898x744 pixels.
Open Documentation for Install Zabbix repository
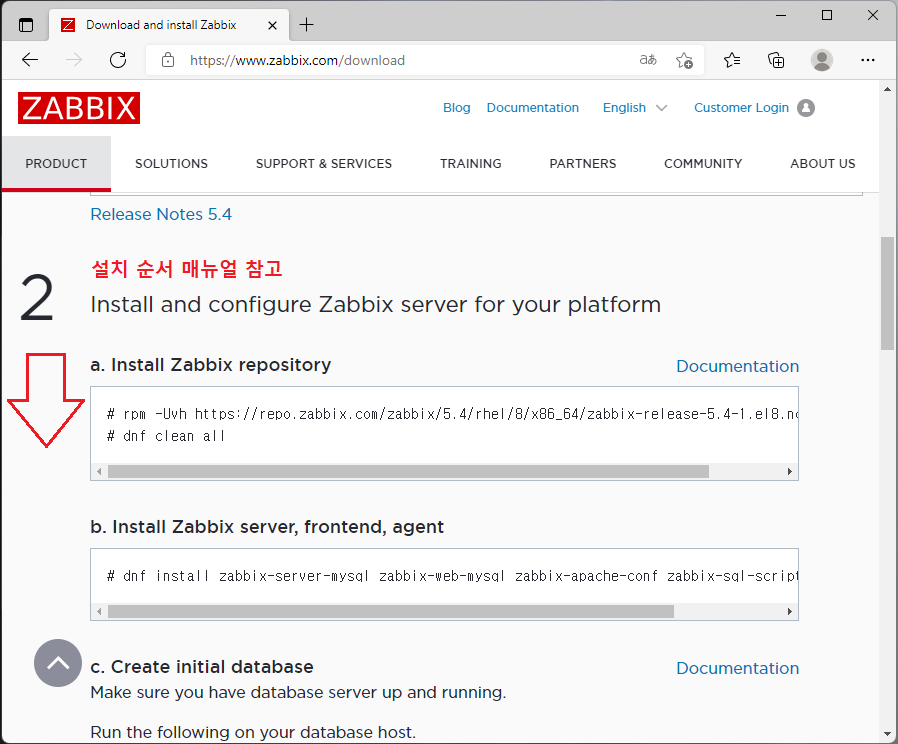738,366
